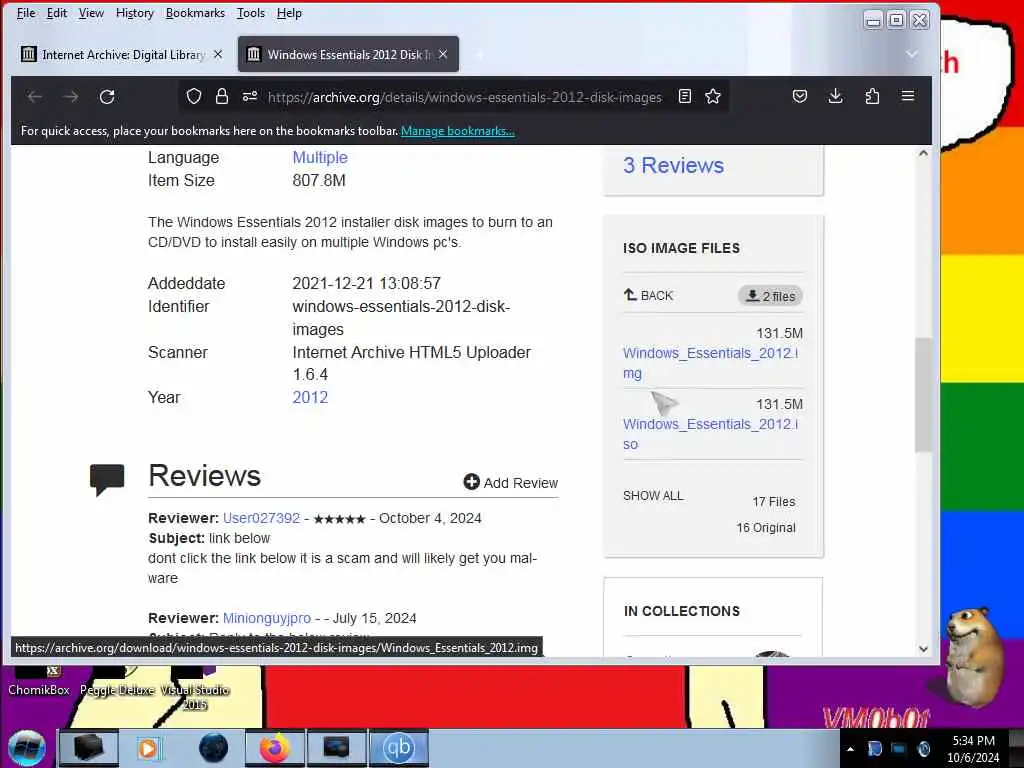Go back with the back arrow
The width and height of the screenshot is (1024, 768).
35,97
